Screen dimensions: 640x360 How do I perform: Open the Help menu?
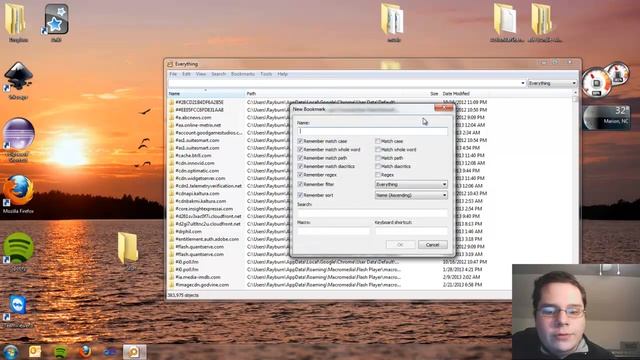pyautogui.click(x=282, y=74)
